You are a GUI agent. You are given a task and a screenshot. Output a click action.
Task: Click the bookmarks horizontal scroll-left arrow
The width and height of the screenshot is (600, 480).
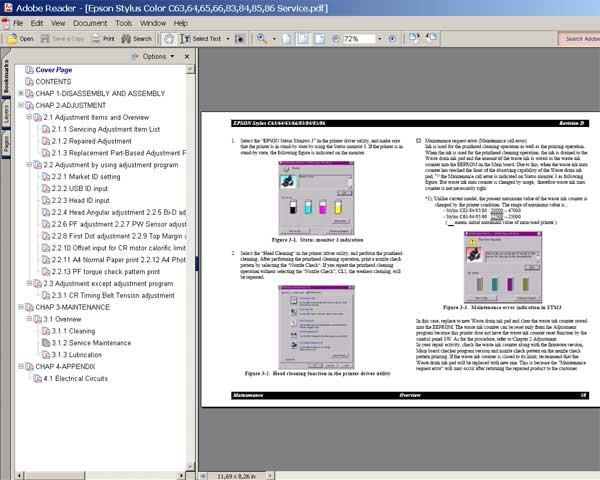pos(19,475)
